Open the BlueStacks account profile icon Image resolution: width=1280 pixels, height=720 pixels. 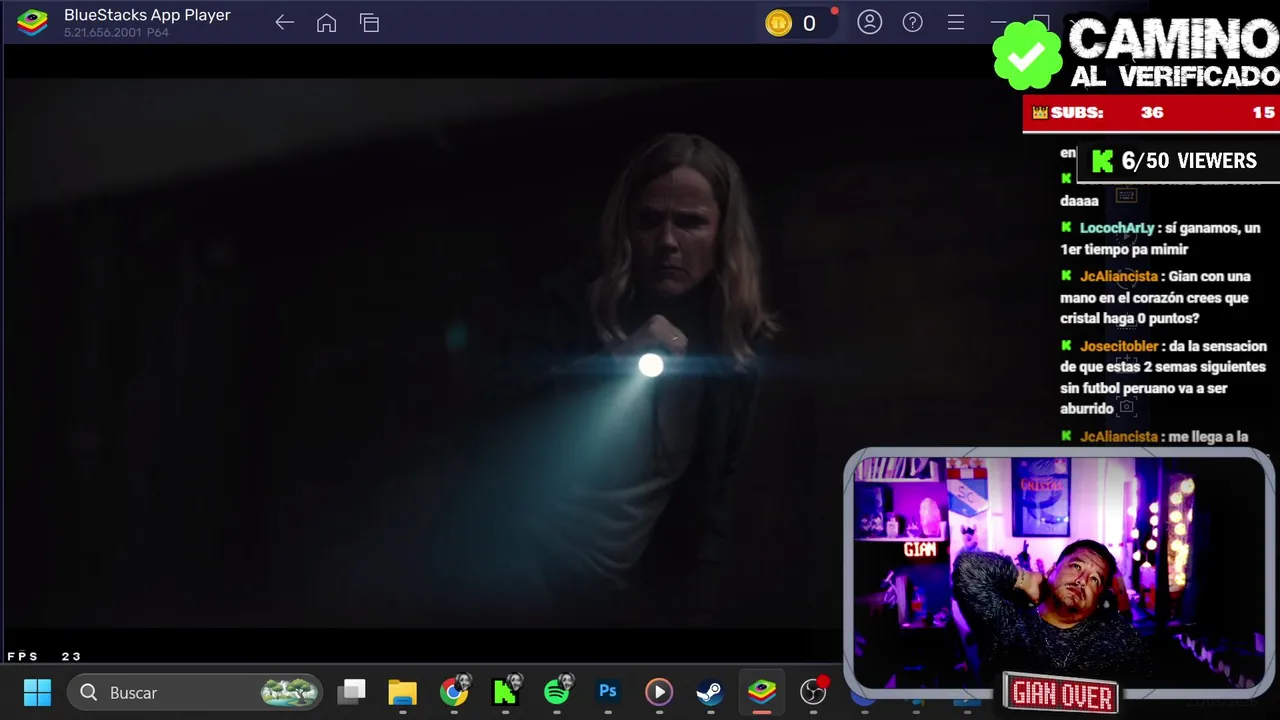tap(869, 22)
